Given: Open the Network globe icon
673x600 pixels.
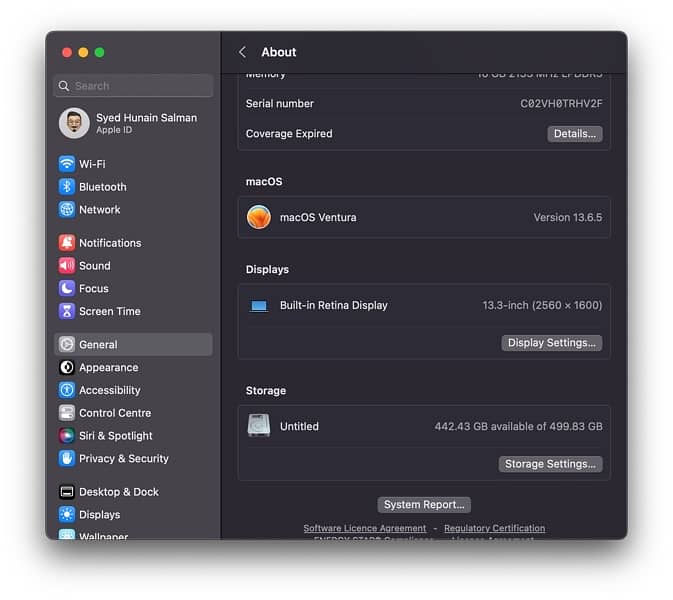Looking at the screenshot, I should (67, 210).
